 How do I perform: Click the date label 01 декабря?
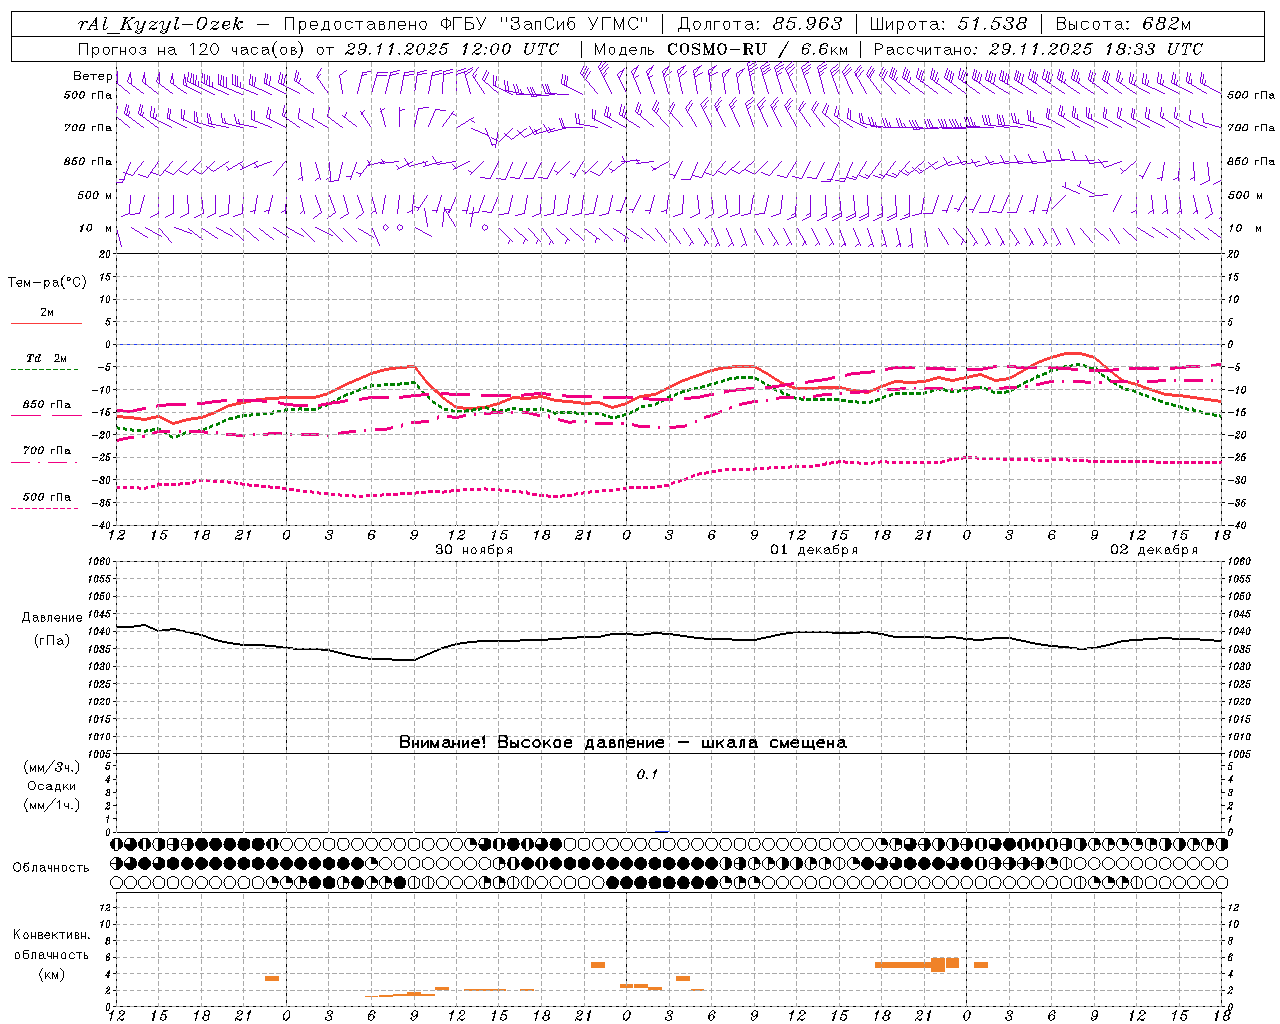(x=814, y=550)
